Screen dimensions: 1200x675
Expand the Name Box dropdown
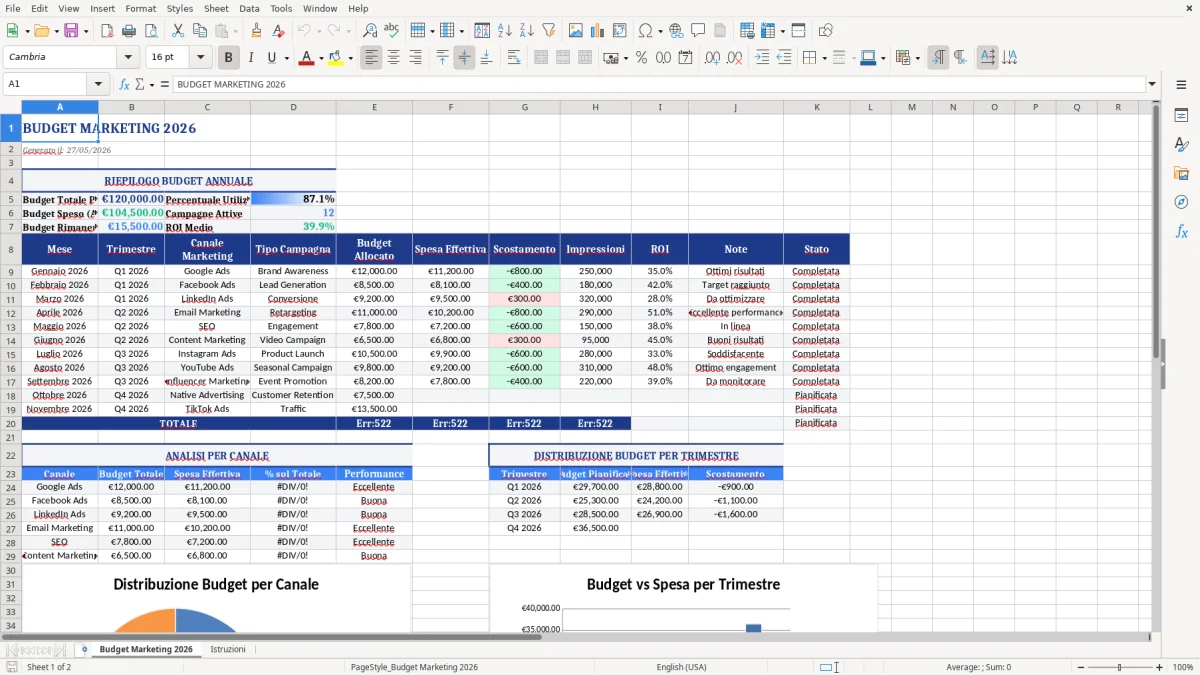(98, 84)
